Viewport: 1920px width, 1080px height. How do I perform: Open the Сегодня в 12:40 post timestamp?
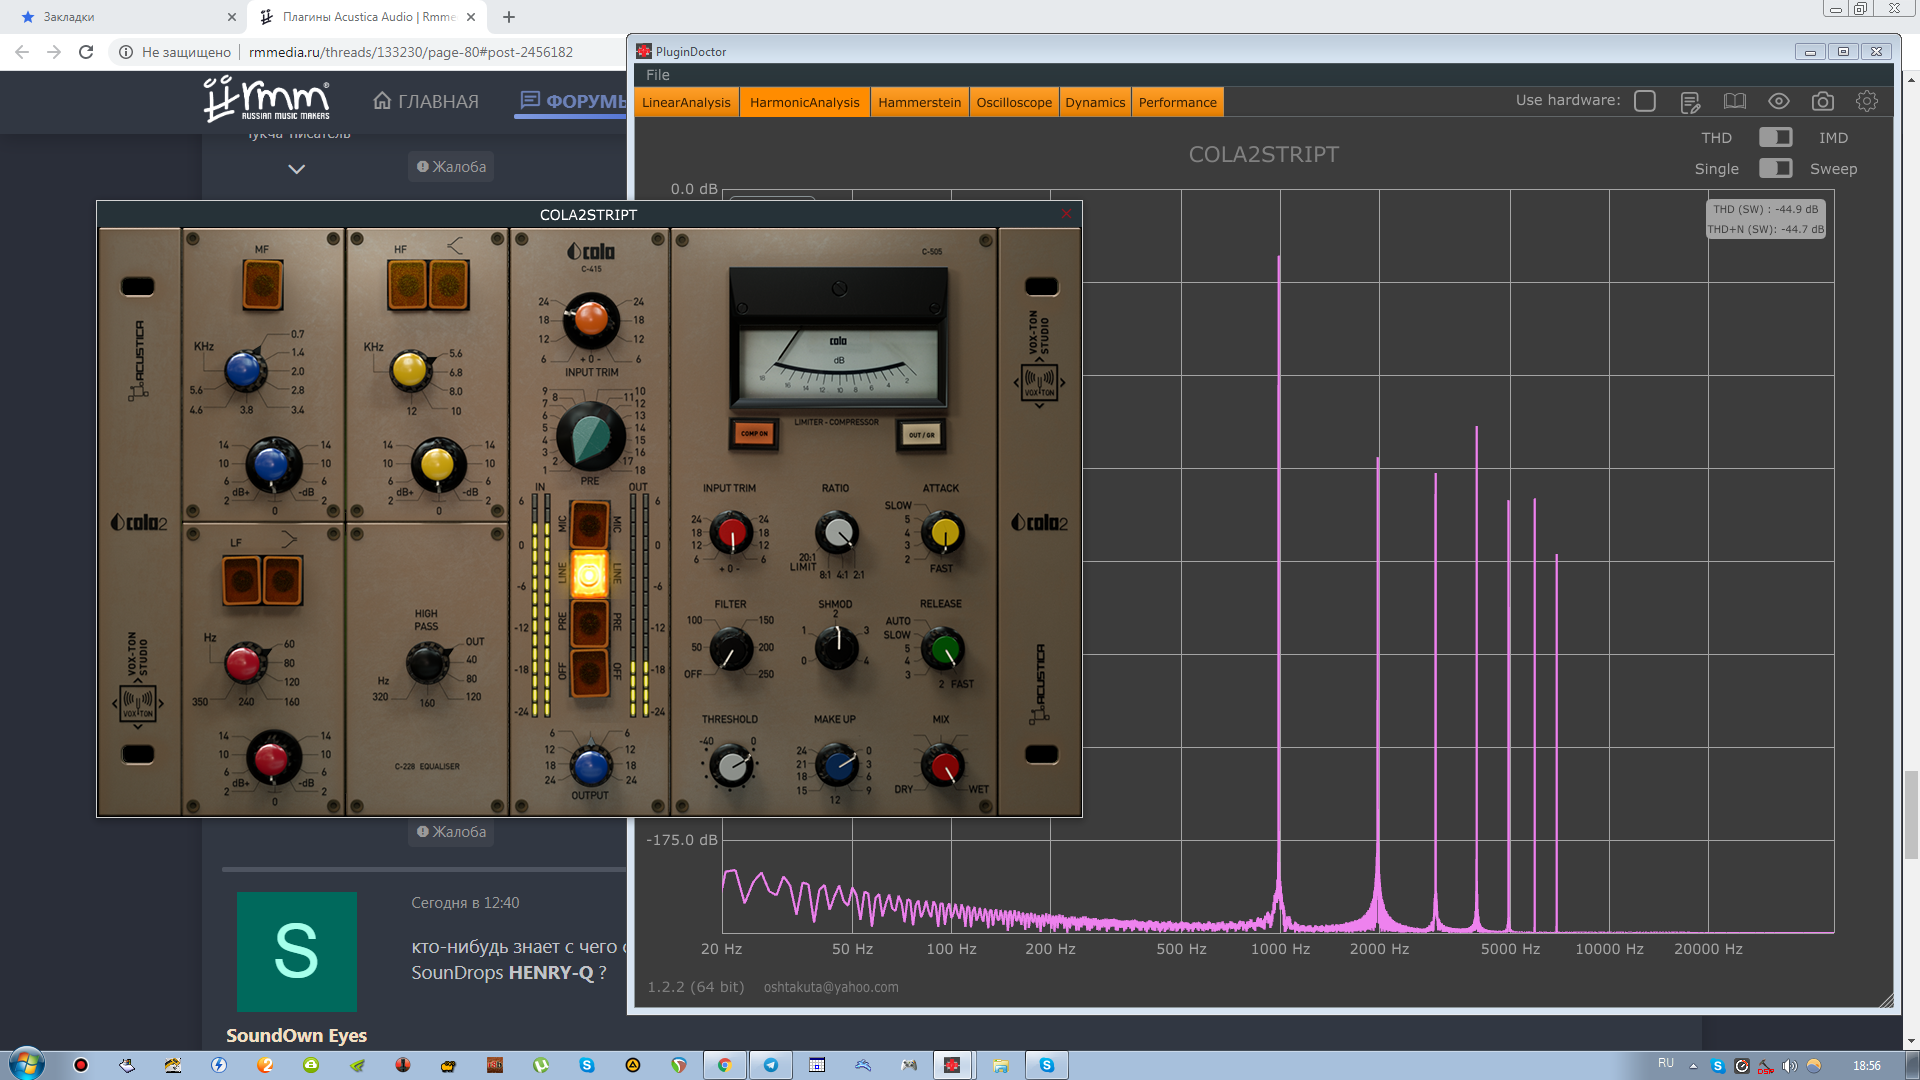coord(465,903)
